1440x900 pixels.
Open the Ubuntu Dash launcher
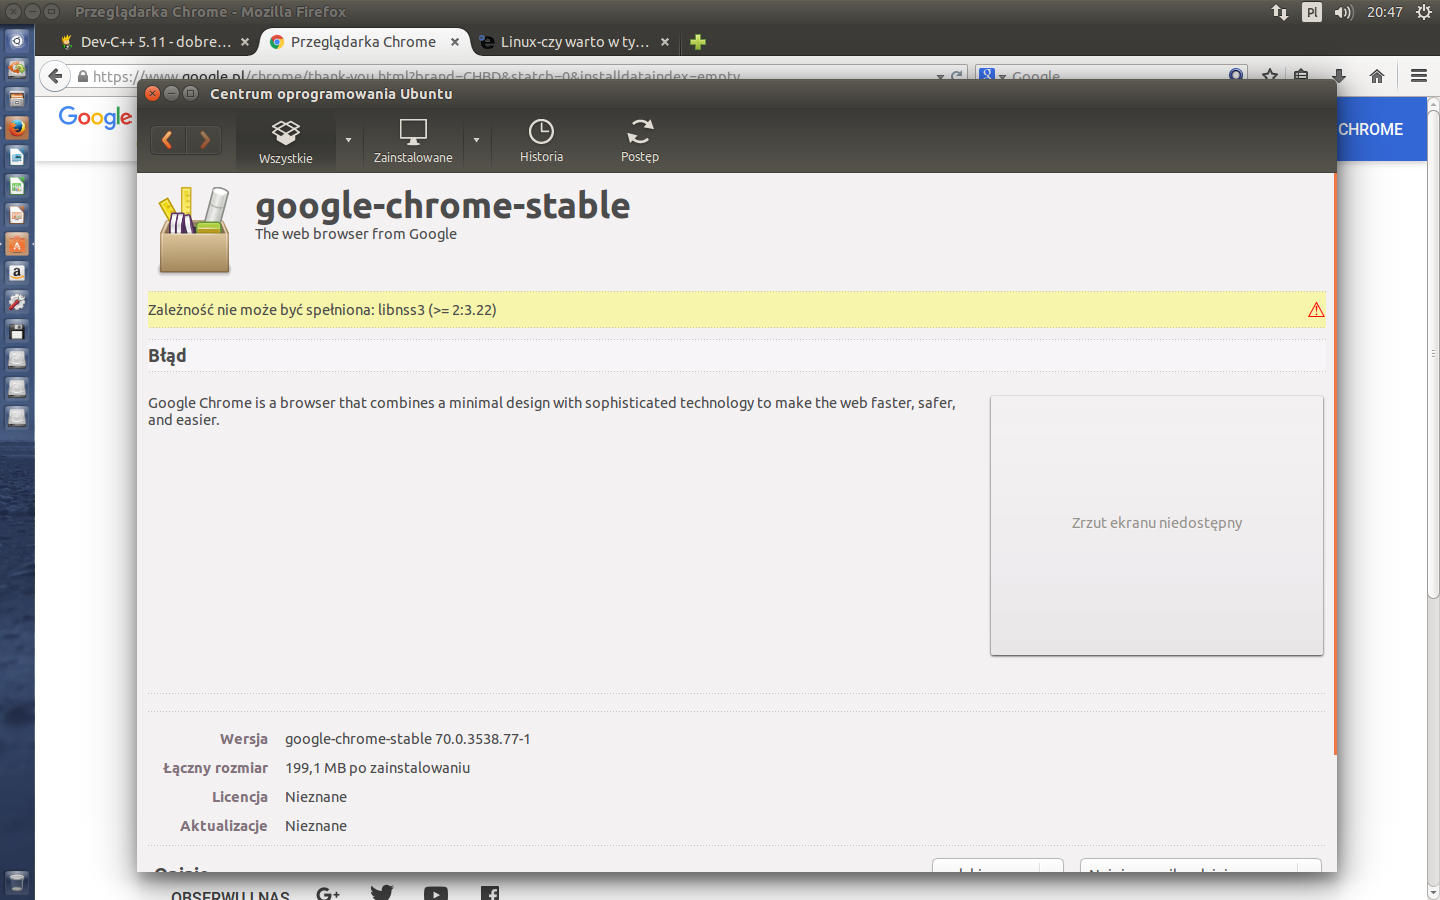pyautogui.click(x=17, y=41)
